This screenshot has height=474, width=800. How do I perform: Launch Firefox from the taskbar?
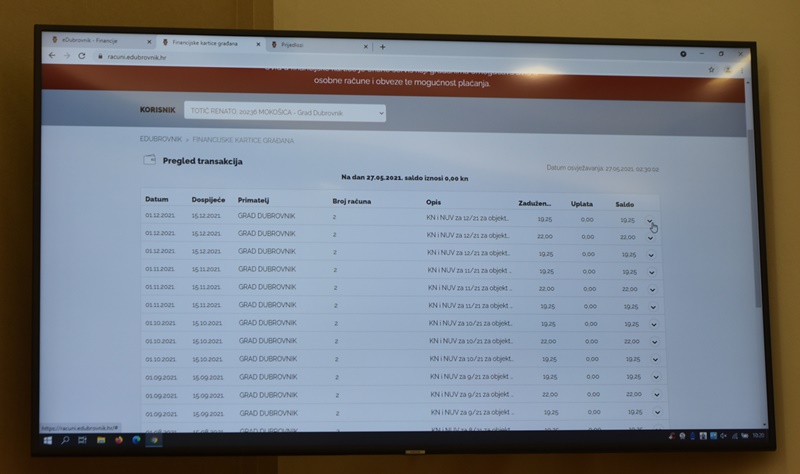(x=119, y=439)
